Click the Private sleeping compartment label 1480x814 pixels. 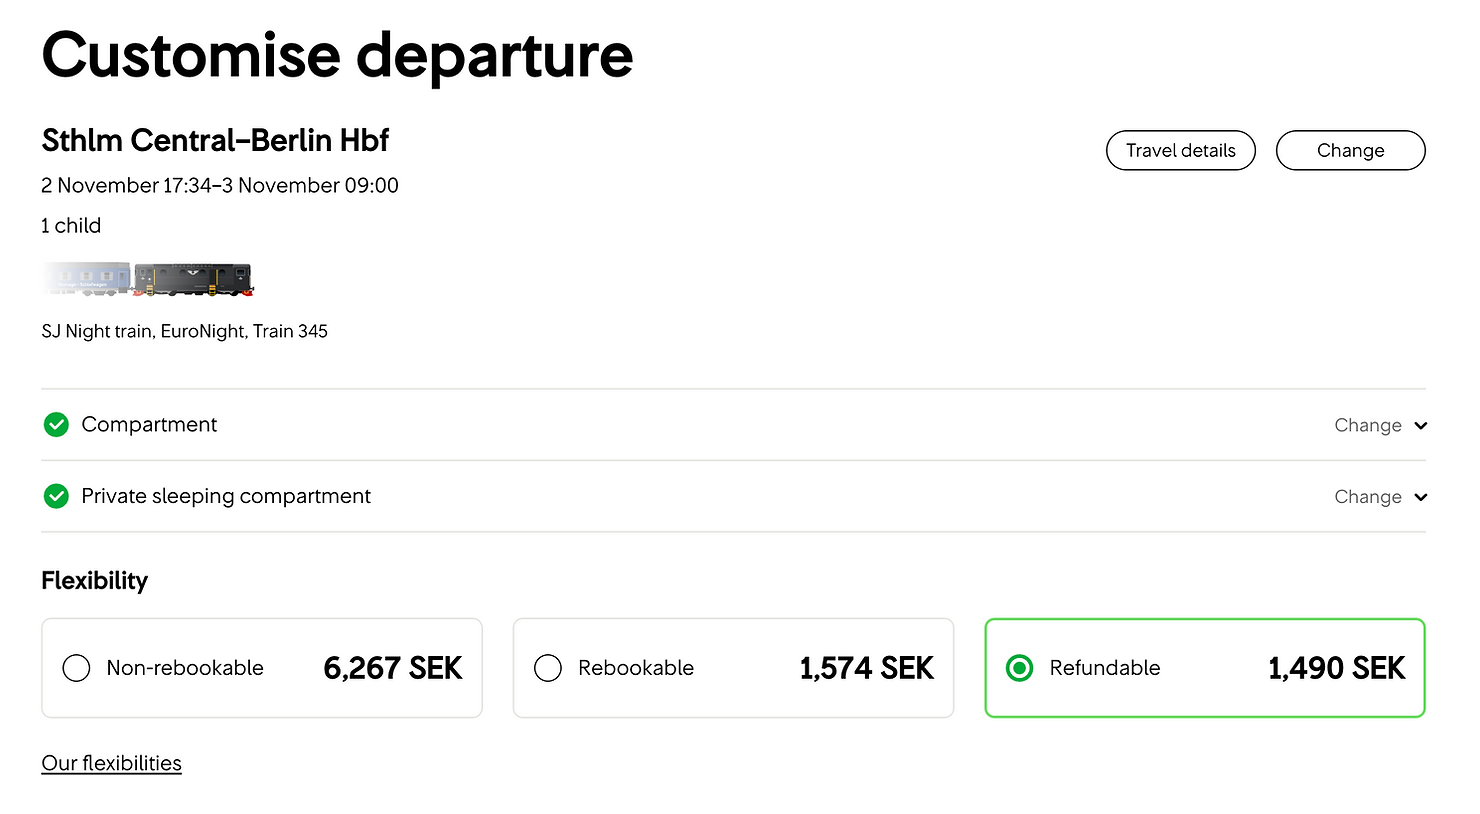click(x=226, y=496)
